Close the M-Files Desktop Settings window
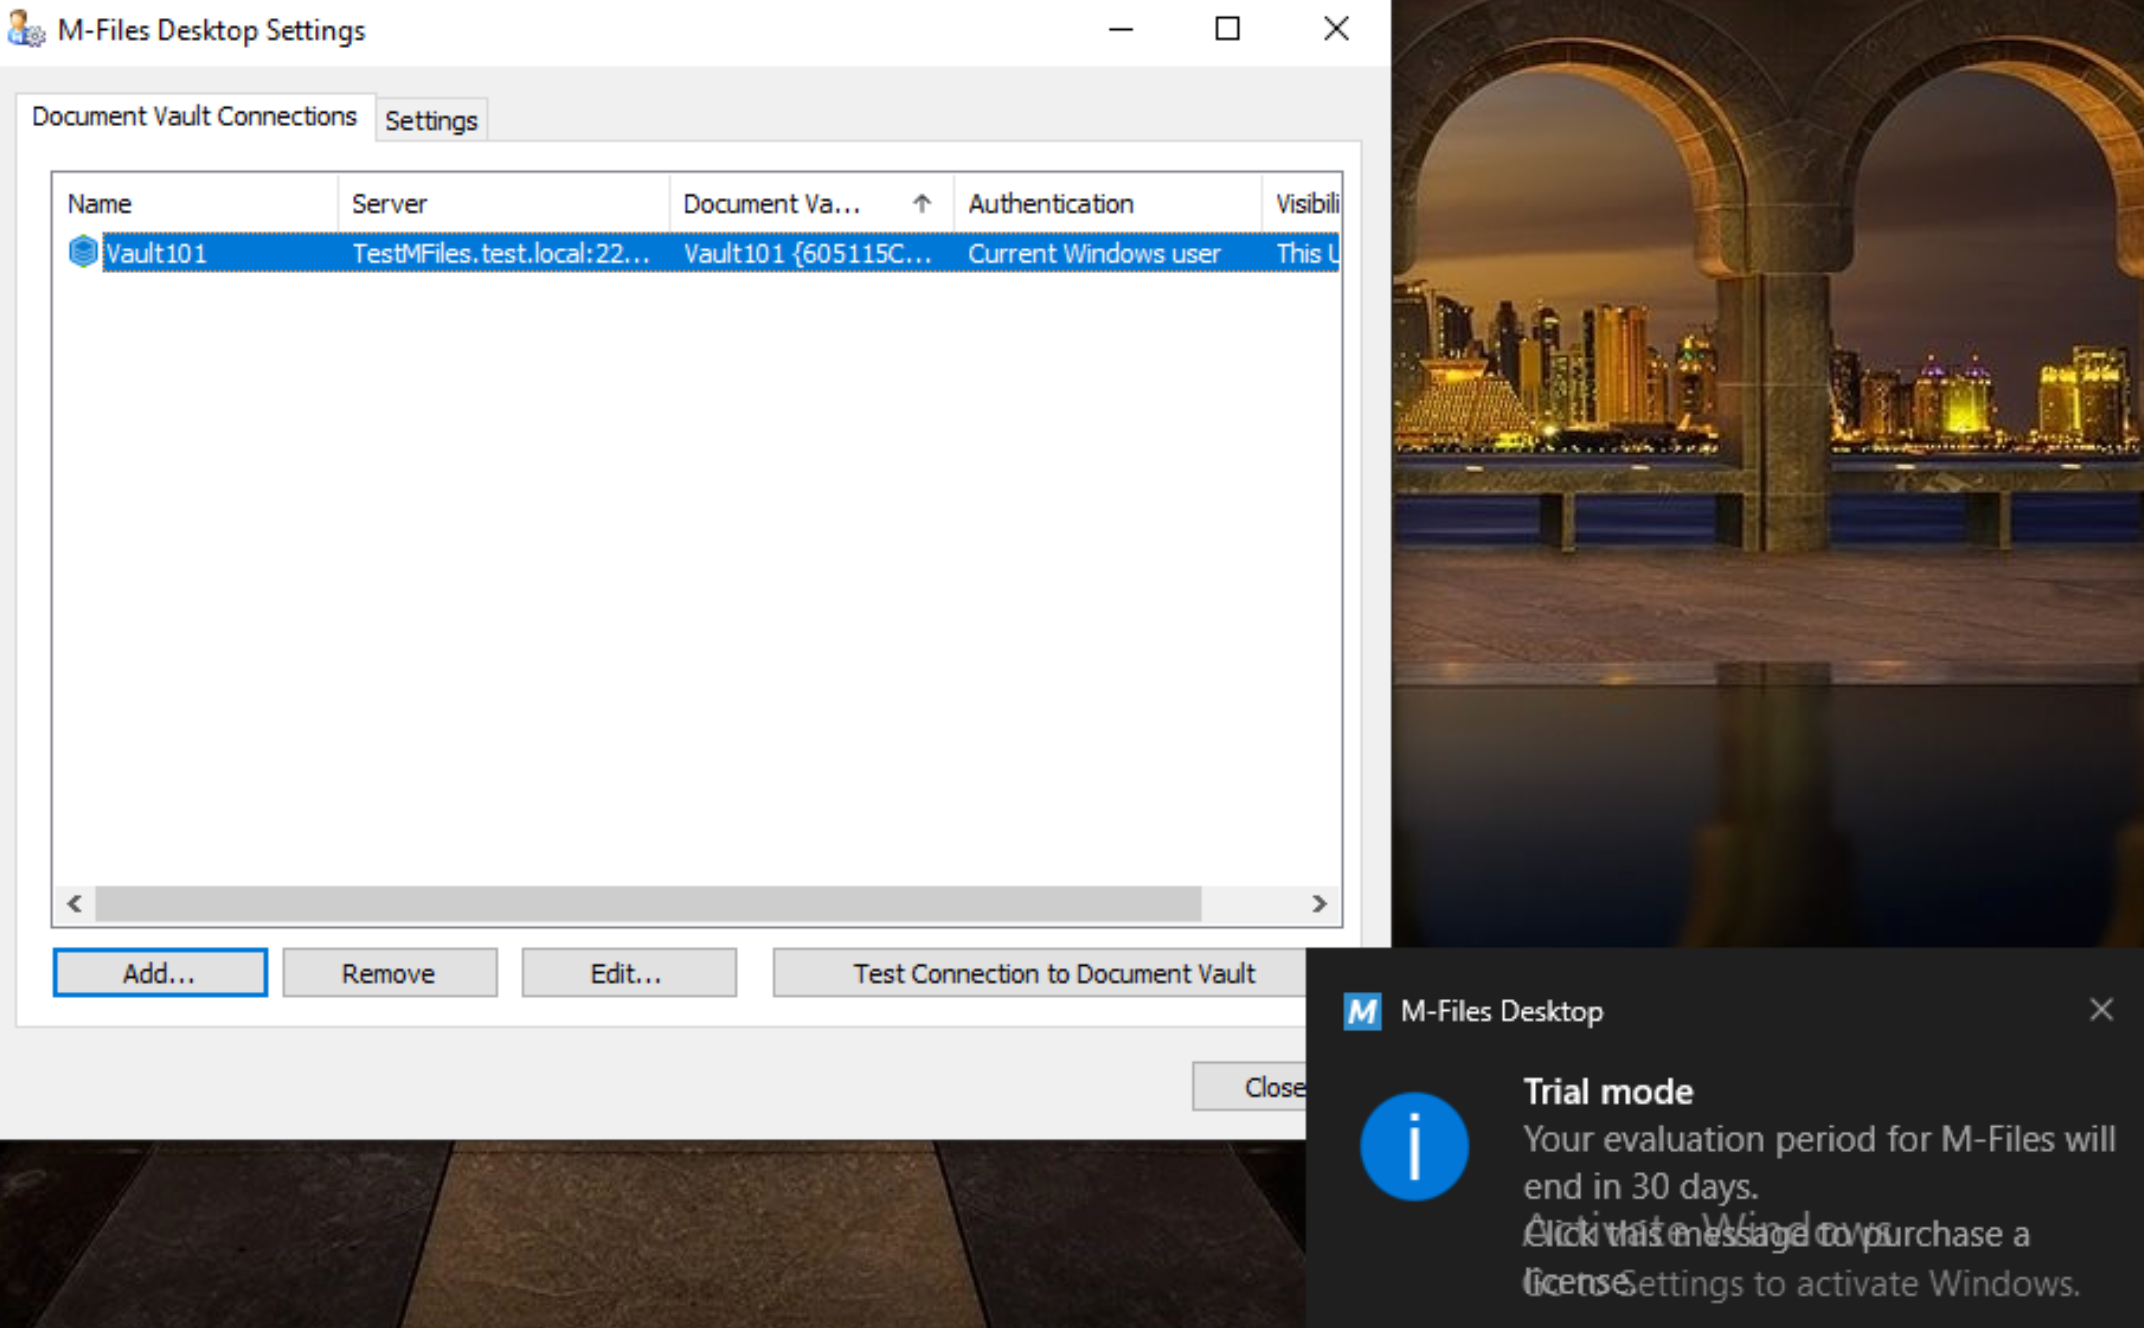2144x1328 pixels. 1337,29
